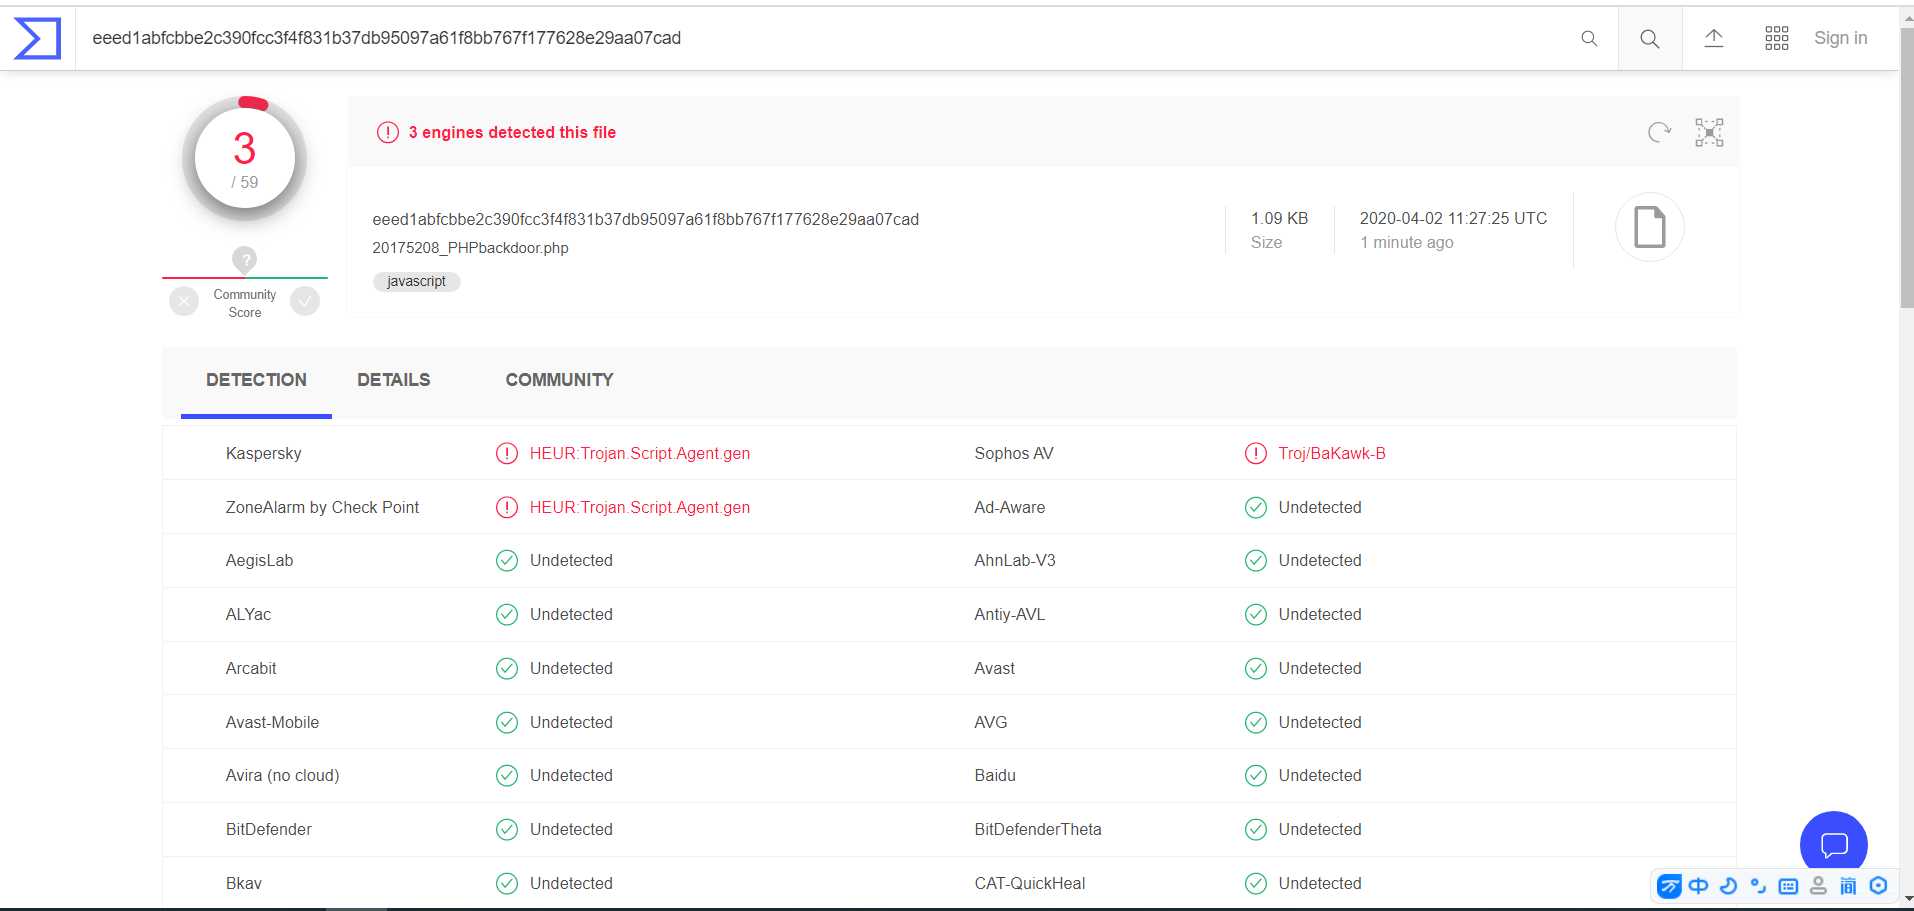Click the search button beside the hash field
Image resolution: width=1914 pixels, height=911 pixels.
1650,38
